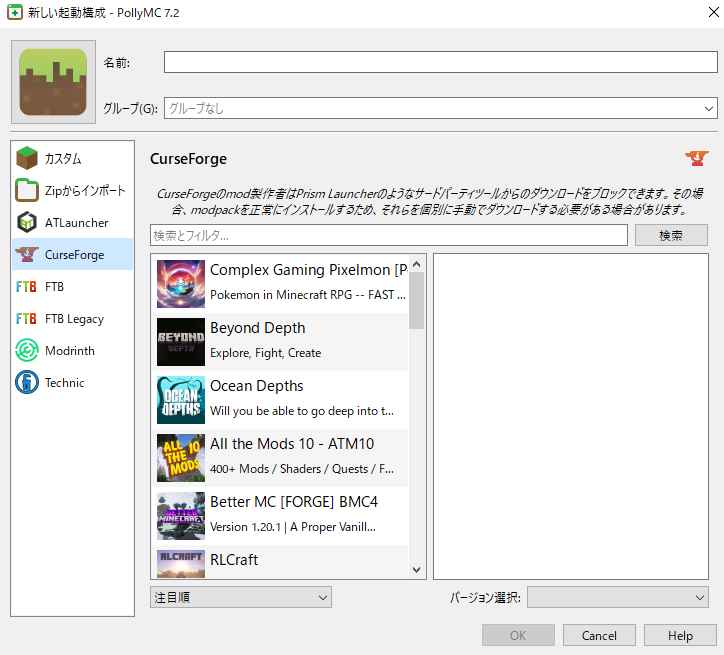724x655 pixels.
Task: Click the 検索 search button
Action: click(x=671, y=235)
